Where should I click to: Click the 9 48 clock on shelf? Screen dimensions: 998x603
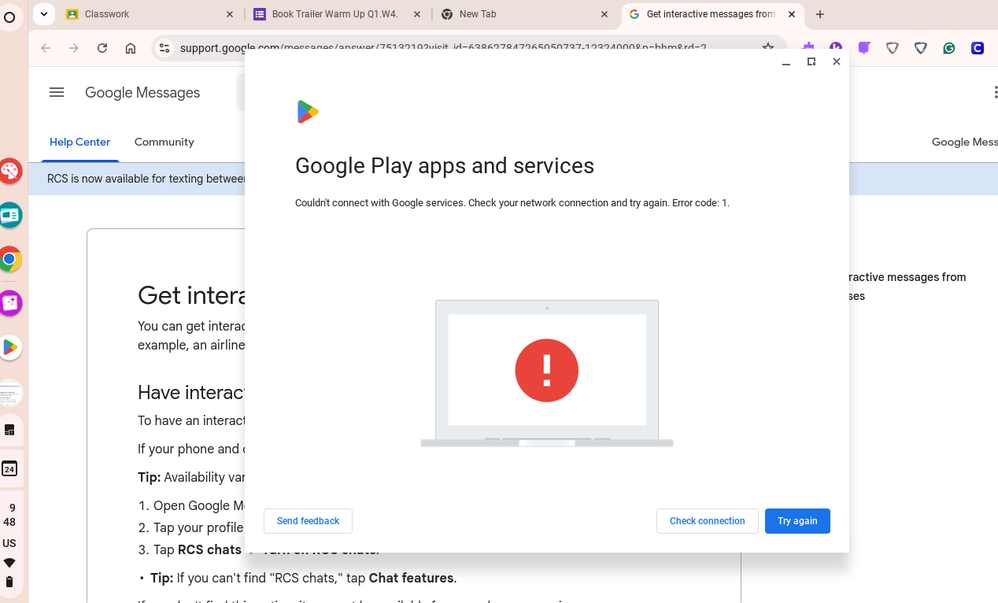coord(10,515)
